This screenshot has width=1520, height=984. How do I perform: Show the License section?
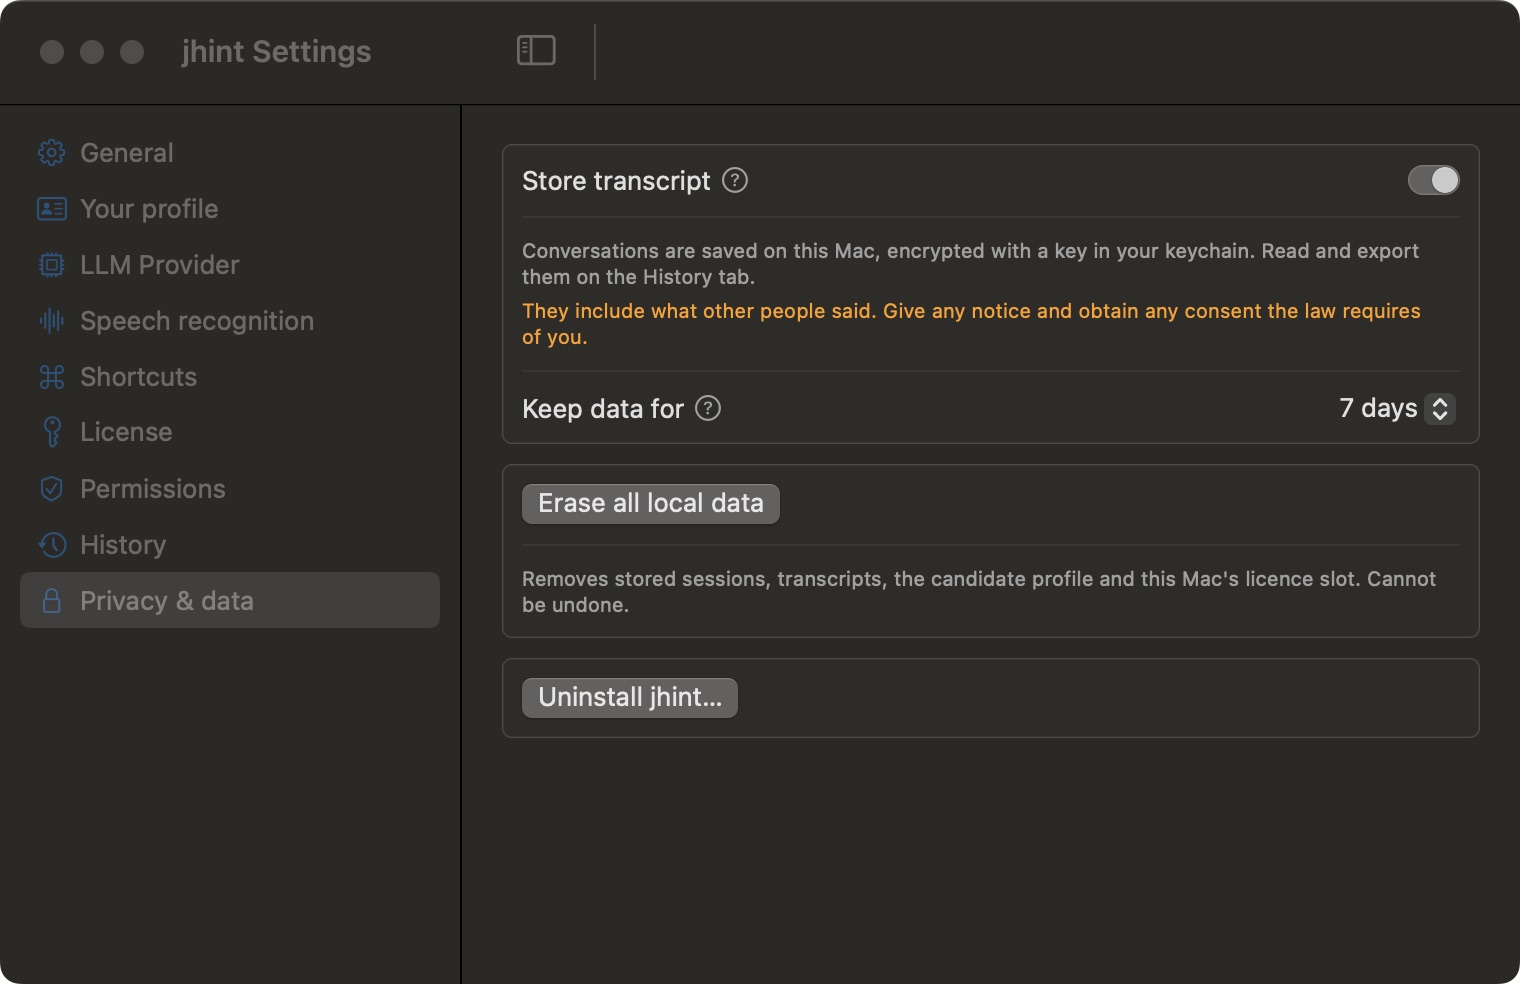coord(230,432)
